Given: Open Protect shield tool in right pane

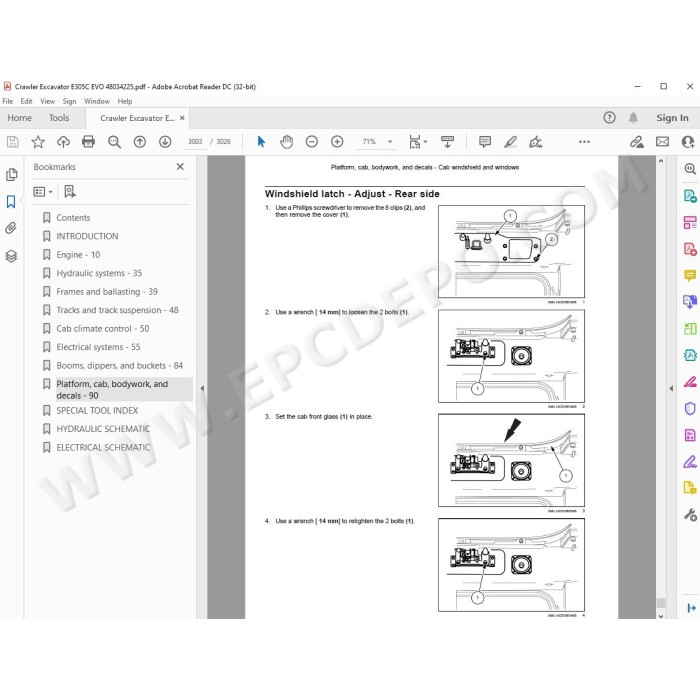Looking at the screenshot, I should point(690,408).
